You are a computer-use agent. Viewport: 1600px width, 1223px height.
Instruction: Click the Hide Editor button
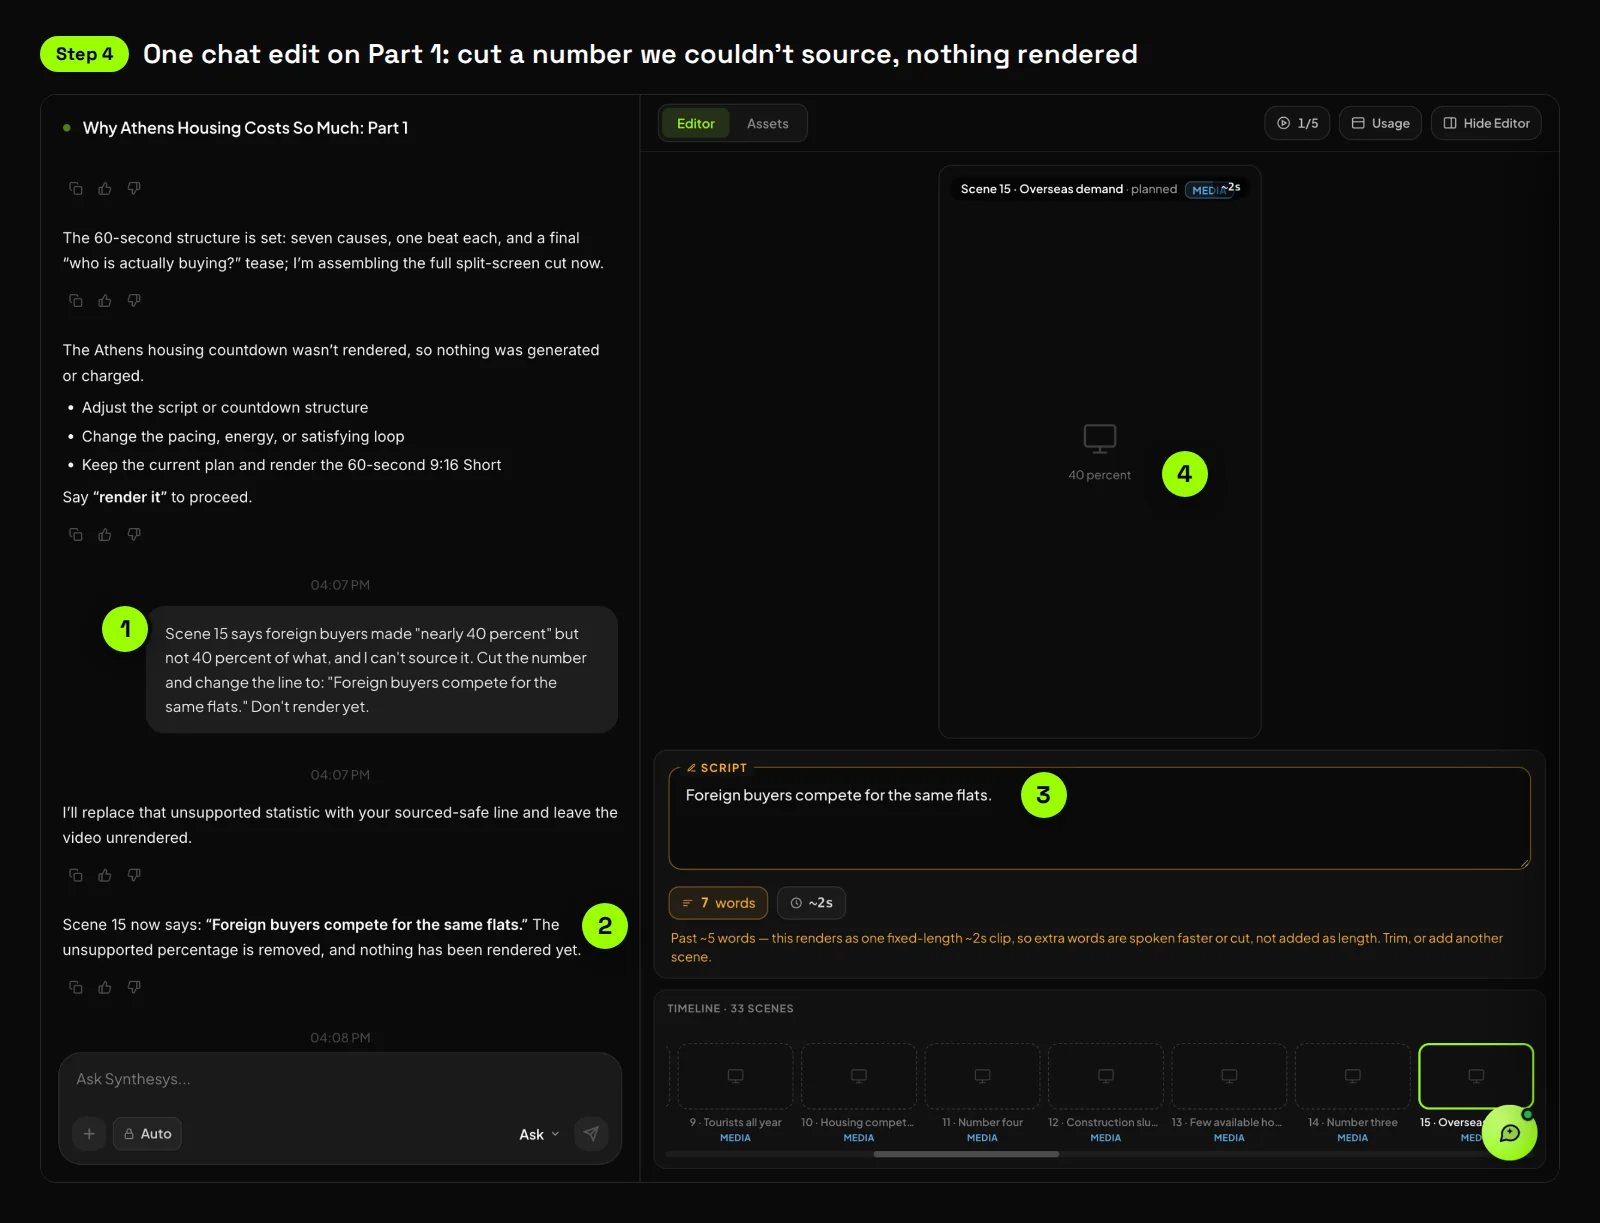click(1486, 123)
